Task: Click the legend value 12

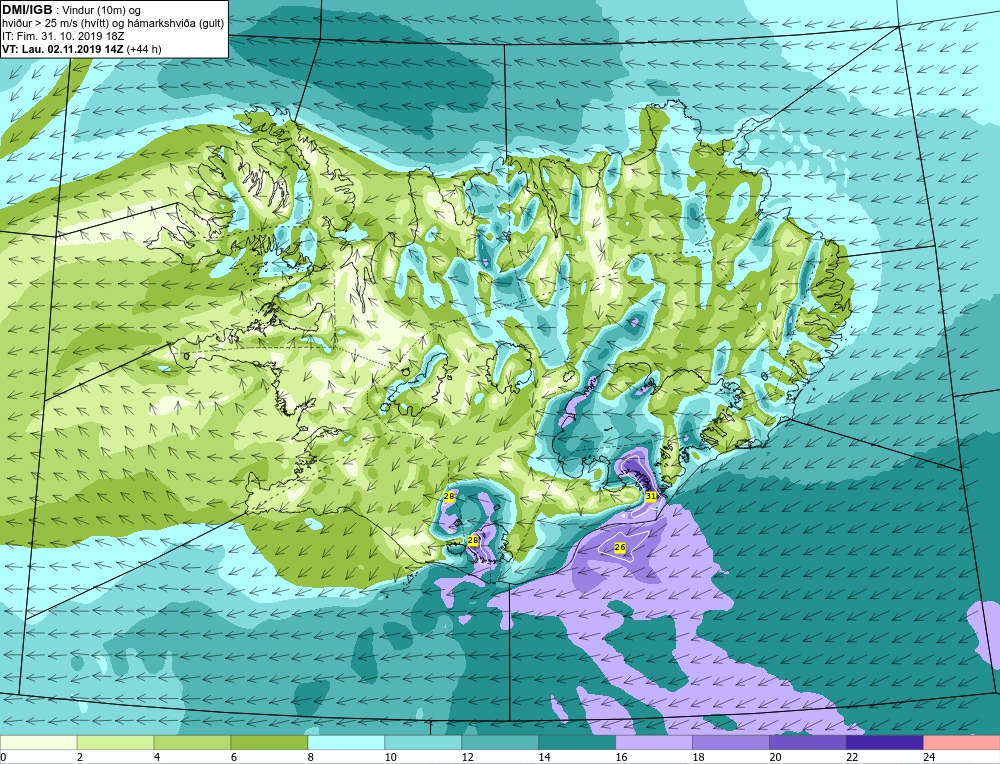Action: coord(467,757)
